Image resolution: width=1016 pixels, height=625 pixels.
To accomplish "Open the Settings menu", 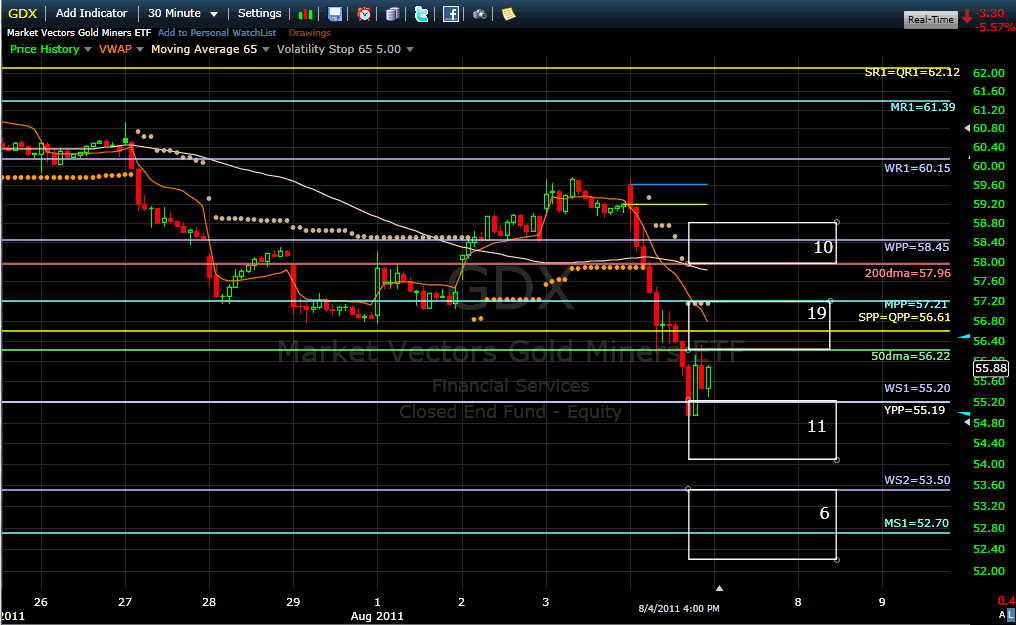I will coord(259,13).
